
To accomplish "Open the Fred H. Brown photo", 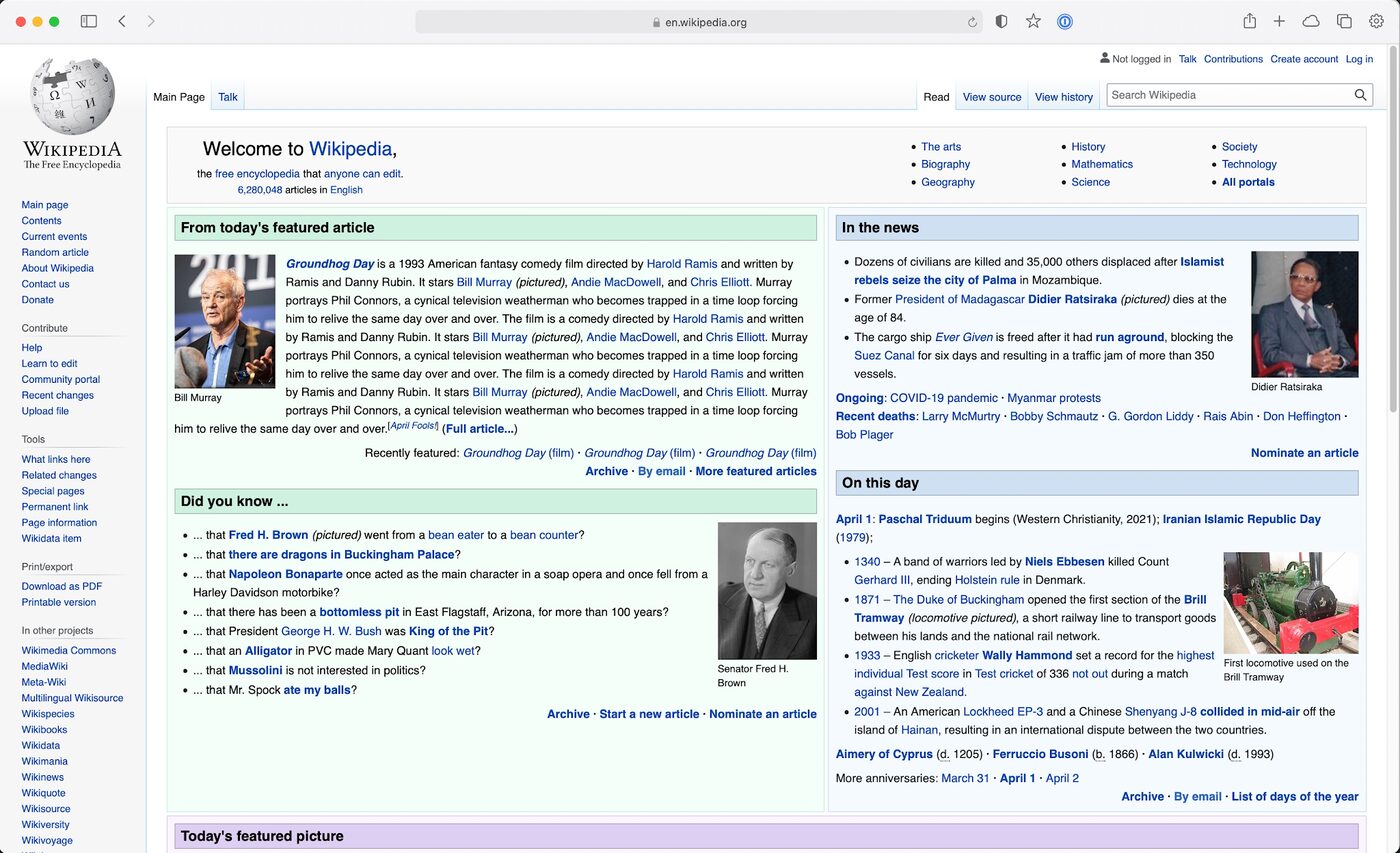I will point(767,590).
